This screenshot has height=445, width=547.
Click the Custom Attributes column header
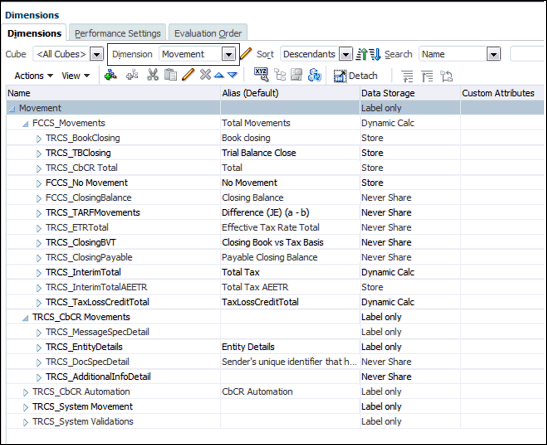click(502, 93)
